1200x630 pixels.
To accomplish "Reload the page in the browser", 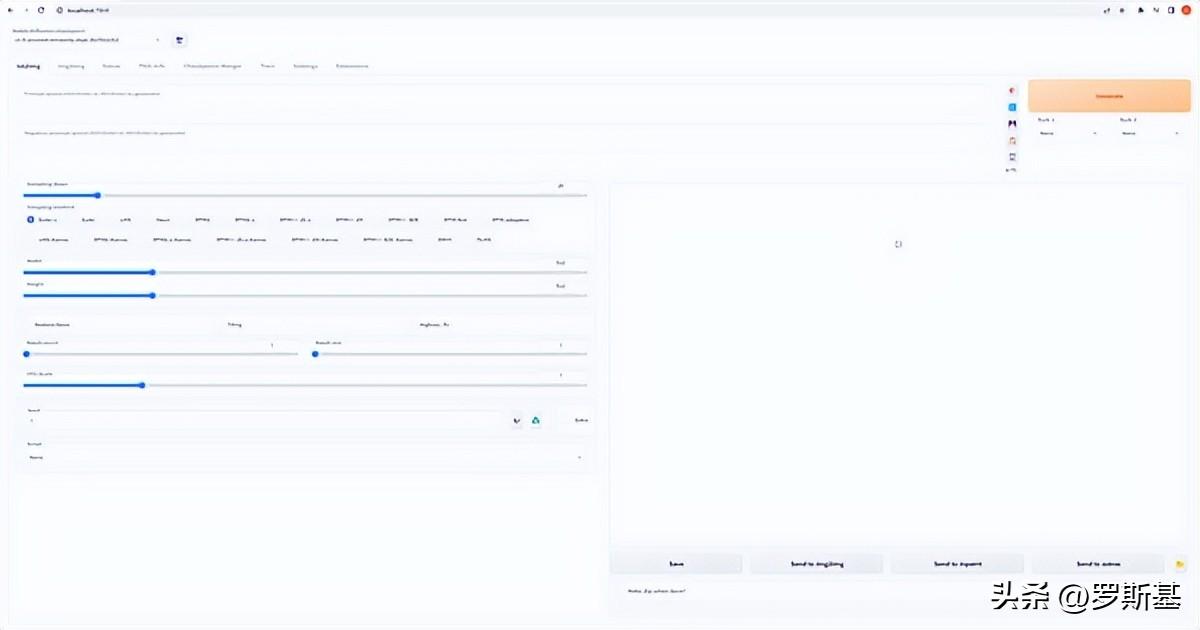I will [41, 9].
